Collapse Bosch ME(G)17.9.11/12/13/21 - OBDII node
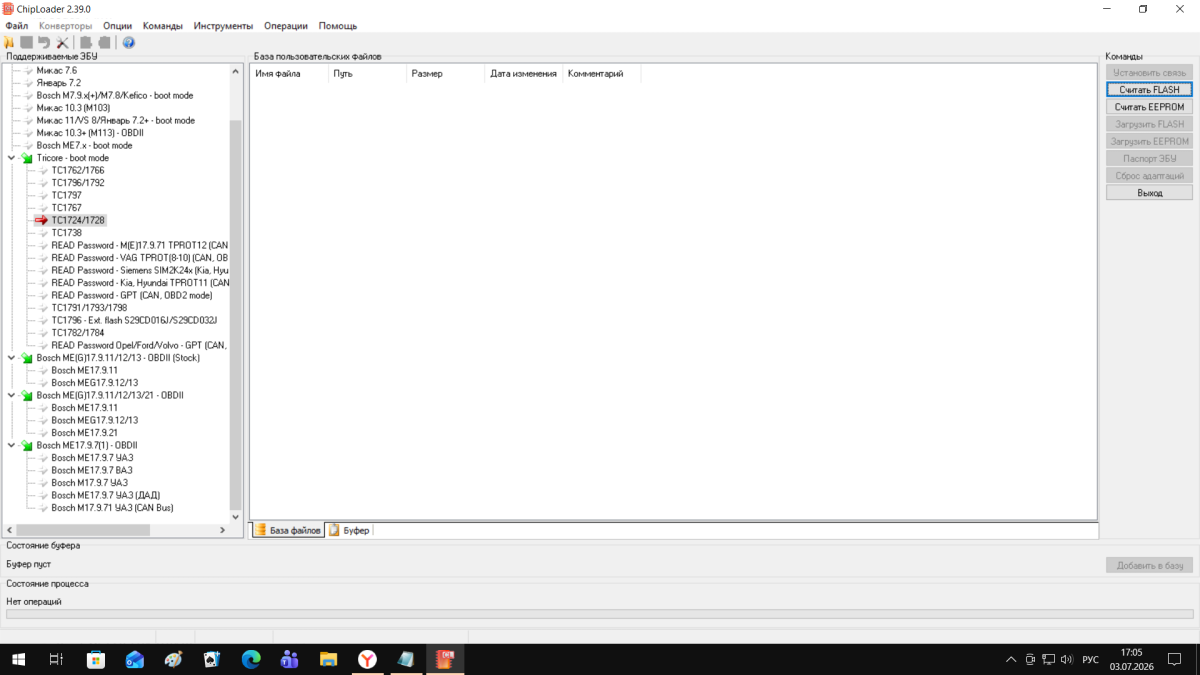The width and height of the screenshot is (1200, 675). coord(12,396)
